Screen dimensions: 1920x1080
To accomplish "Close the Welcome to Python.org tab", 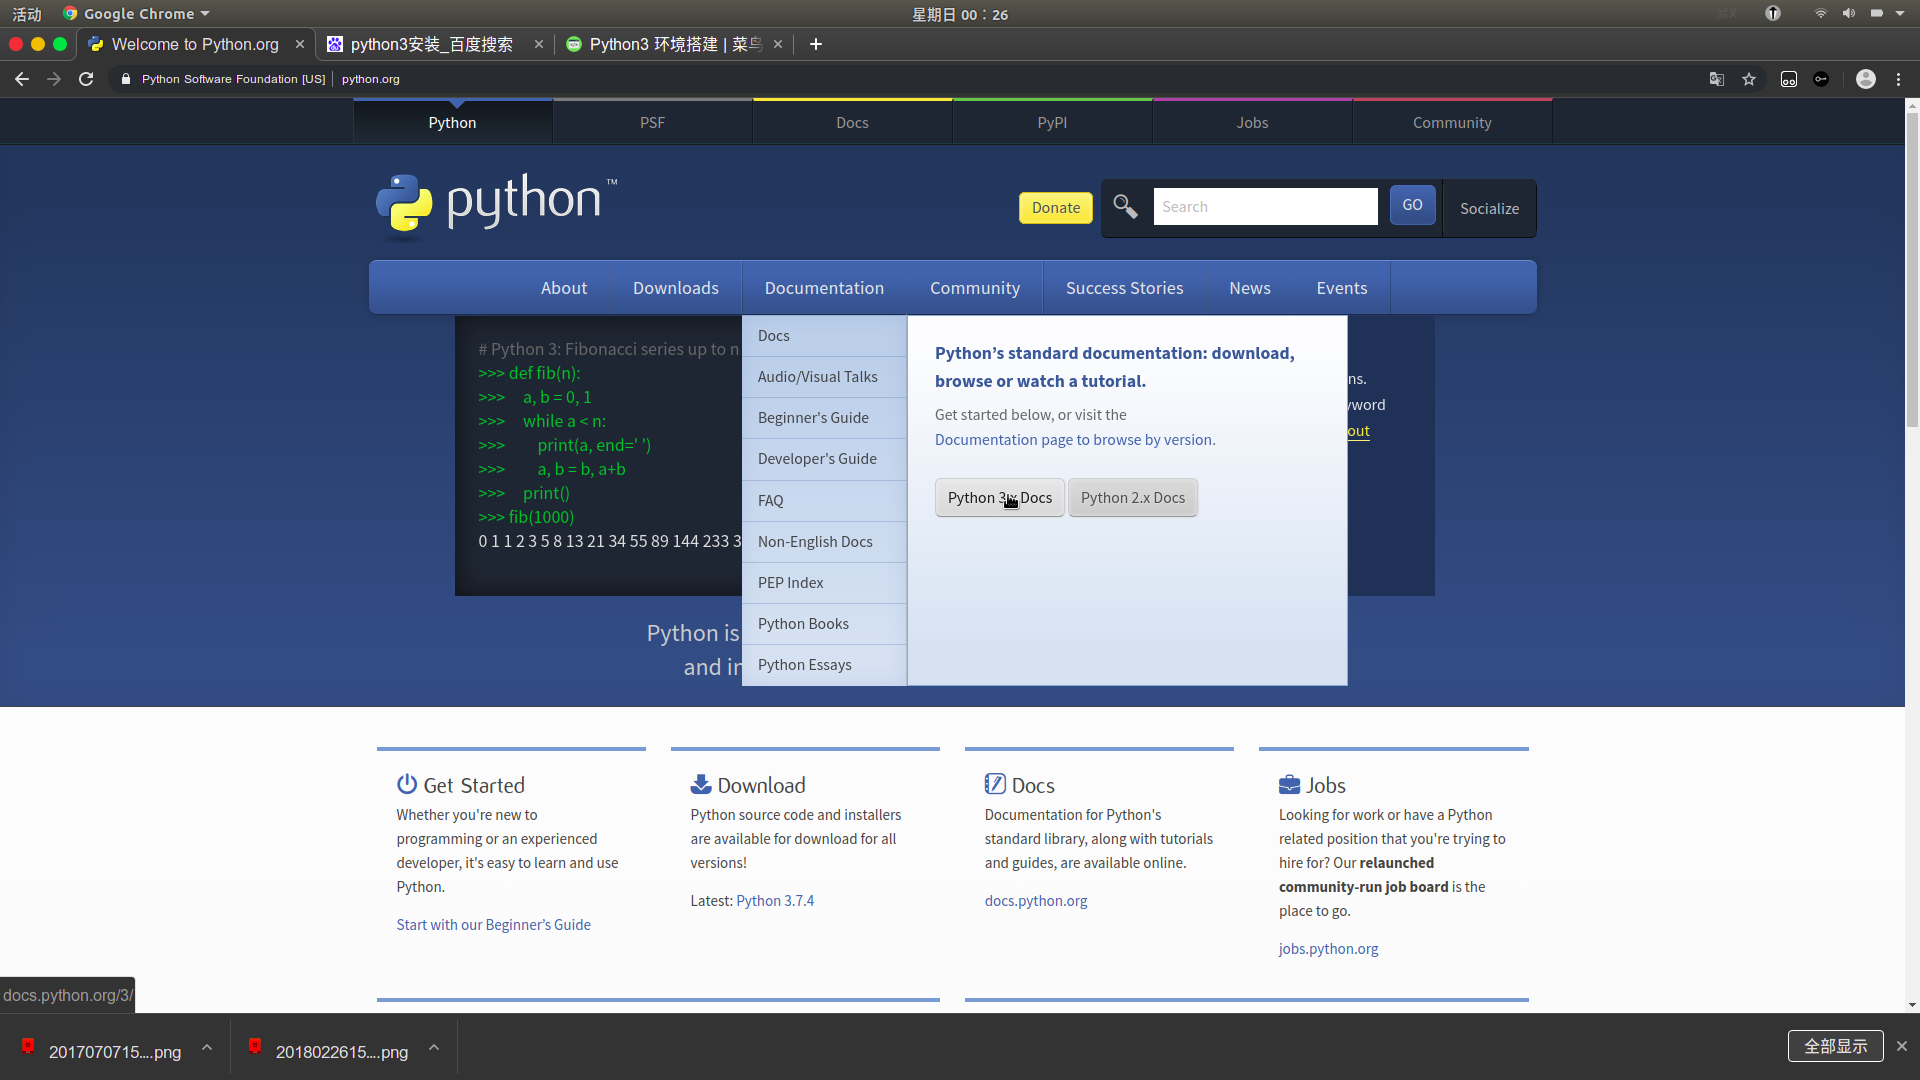I will [x=300, y=44].
